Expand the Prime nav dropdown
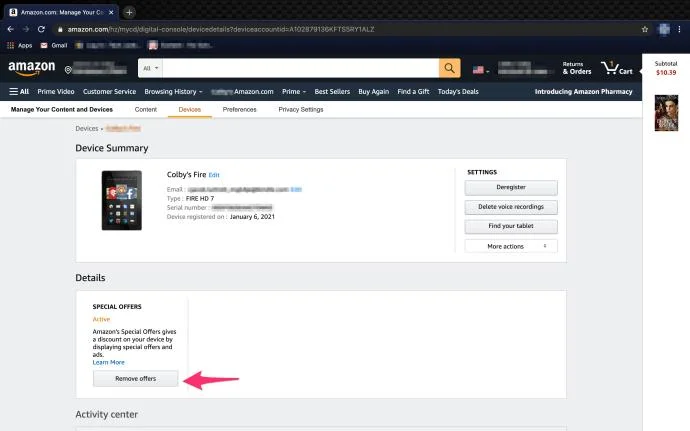Image resolution: width=690 pixels, height=431 pixels. pos(294,92)
